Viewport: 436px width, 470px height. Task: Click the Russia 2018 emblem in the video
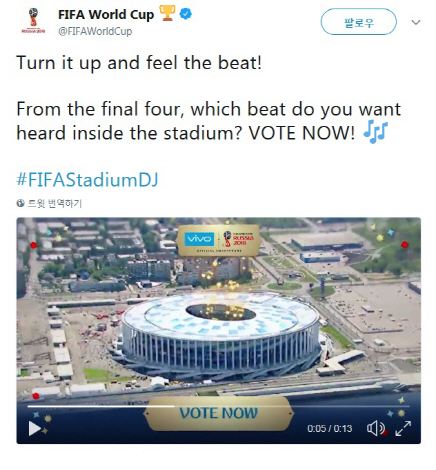coord(239,239)
